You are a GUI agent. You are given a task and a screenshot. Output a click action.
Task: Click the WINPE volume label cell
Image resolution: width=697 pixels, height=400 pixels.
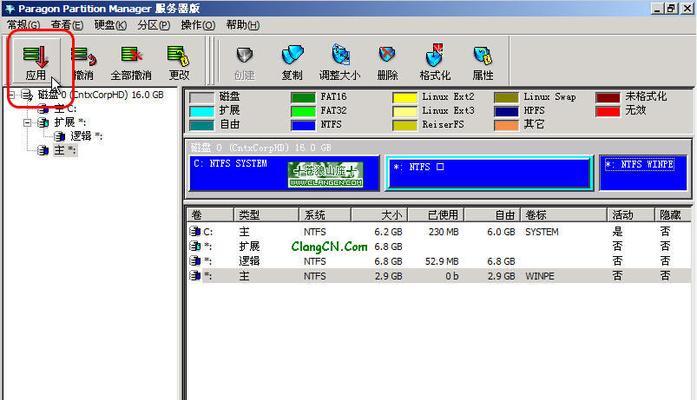point(540,276)
